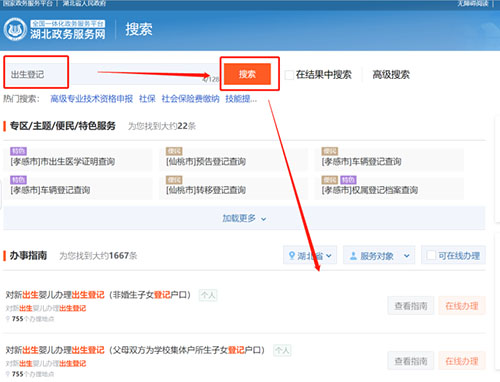Expand 加载更多 results
This screenshot has height=382, width=500.
coord(244,218)
